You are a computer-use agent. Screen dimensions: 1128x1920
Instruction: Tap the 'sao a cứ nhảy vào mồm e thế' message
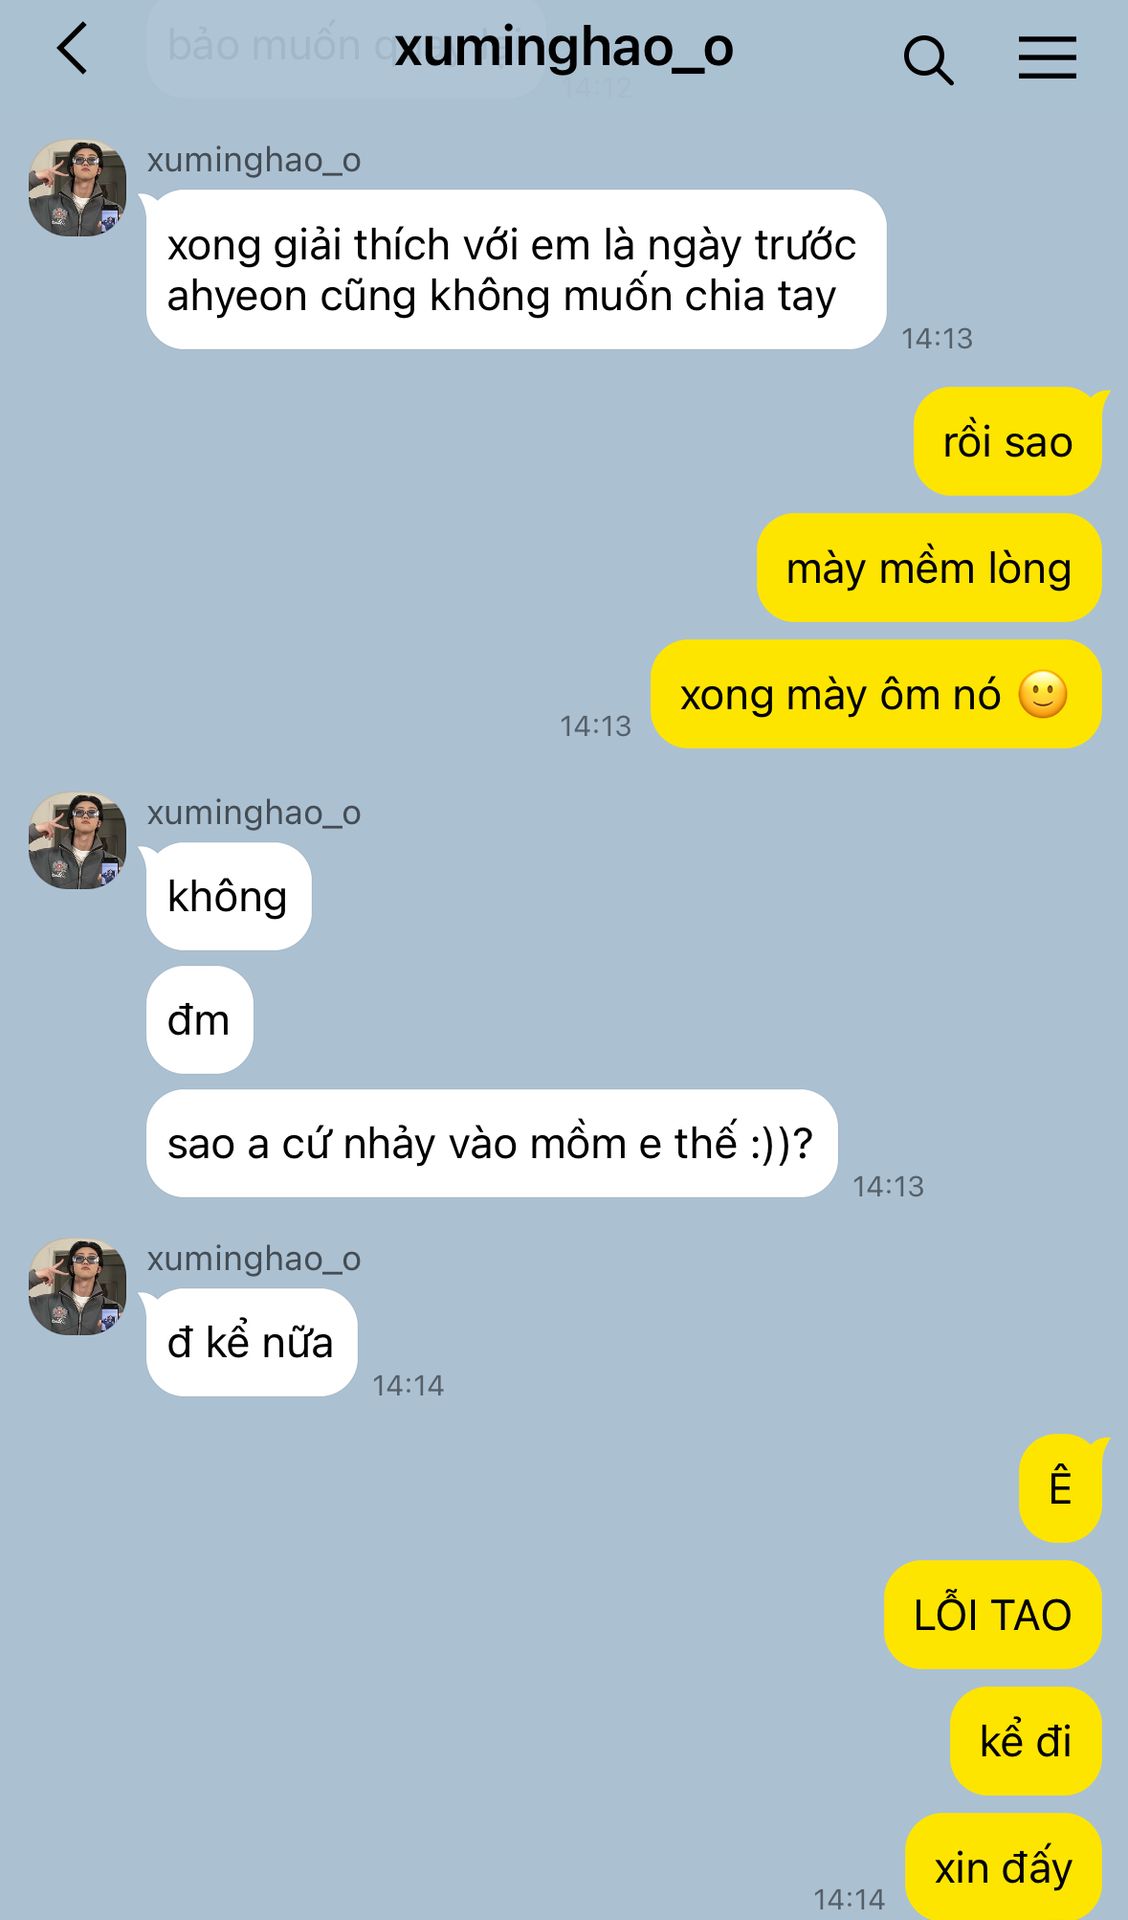click(492, 1143)
